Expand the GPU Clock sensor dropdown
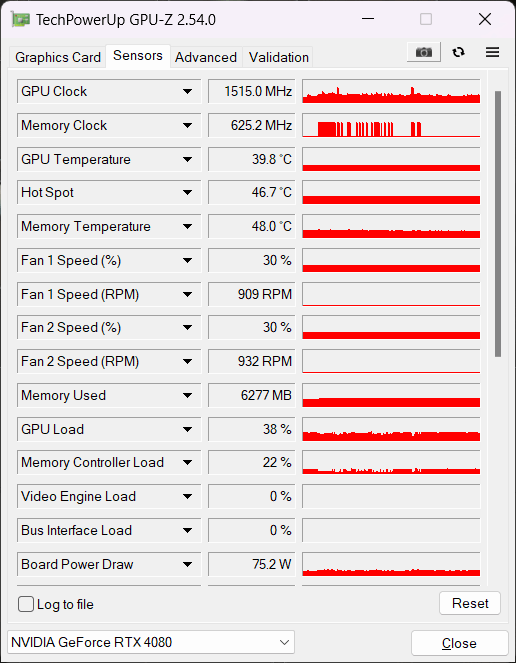The image size is (516, 663). tap(187, 91)
